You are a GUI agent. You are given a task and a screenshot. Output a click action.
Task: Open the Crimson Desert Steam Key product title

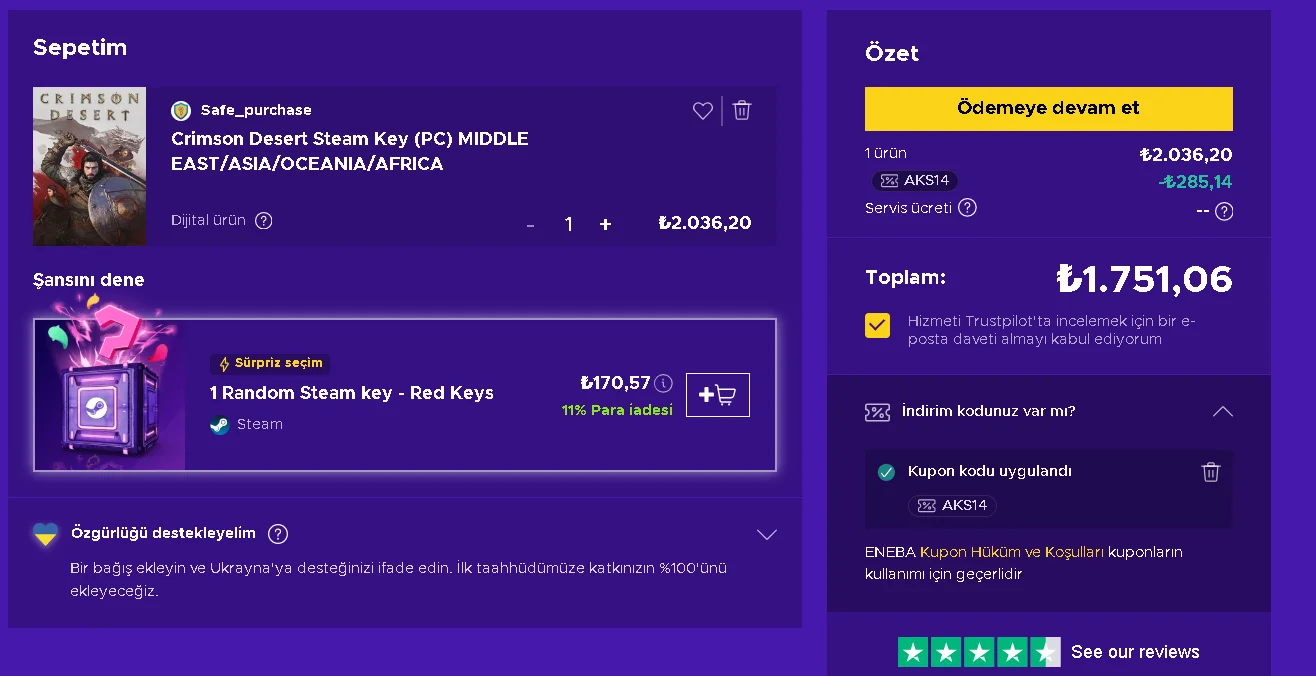350,151
